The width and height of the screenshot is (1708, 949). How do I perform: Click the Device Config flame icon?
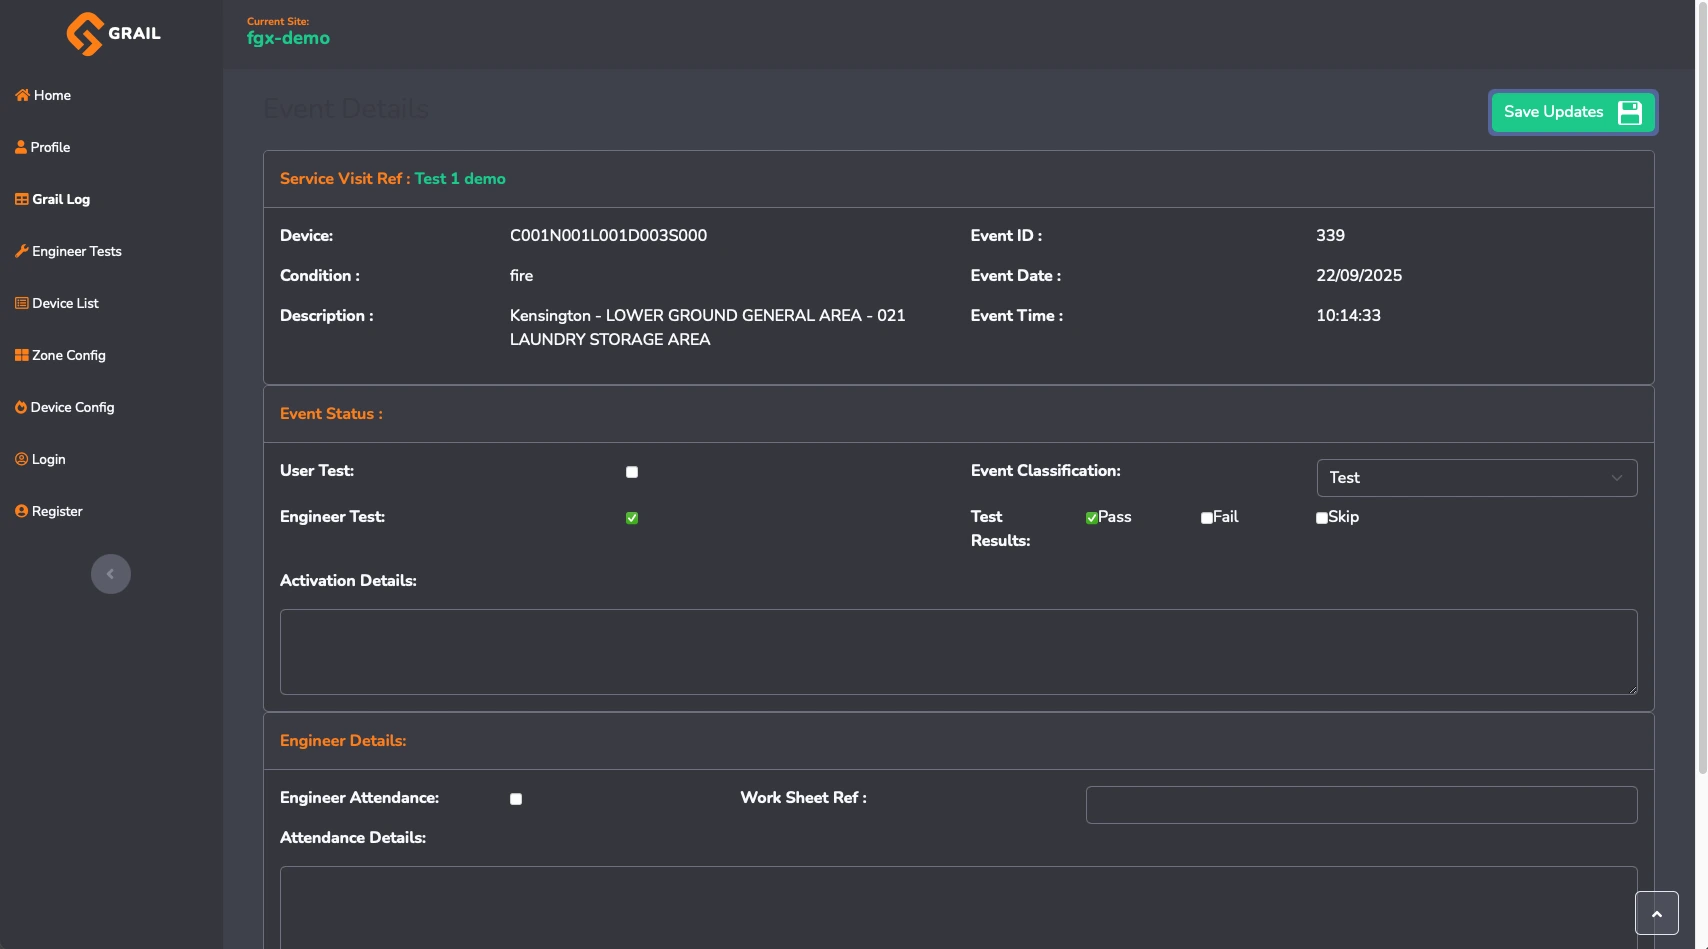pyautogui.click(x=21, y=407)
